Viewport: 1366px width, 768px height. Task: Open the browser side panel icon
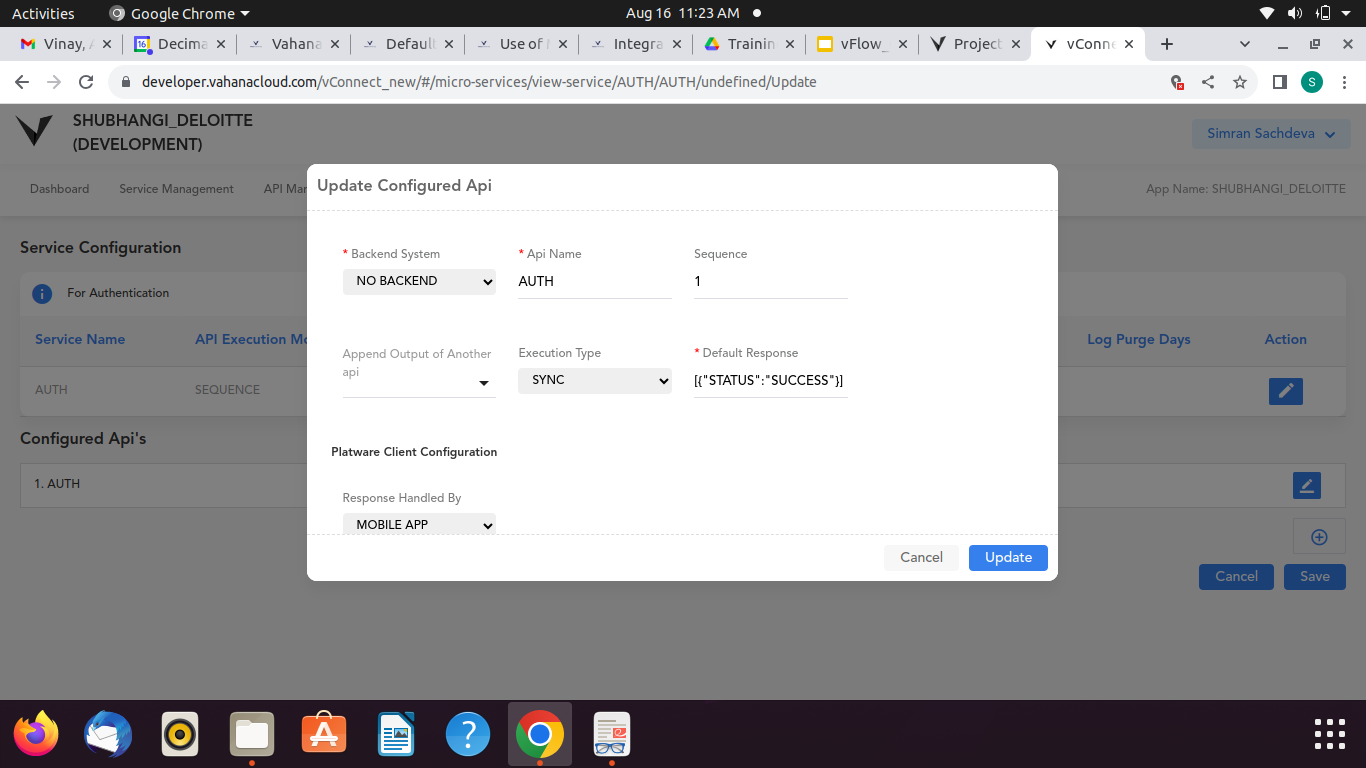[x=1279, y=82]
